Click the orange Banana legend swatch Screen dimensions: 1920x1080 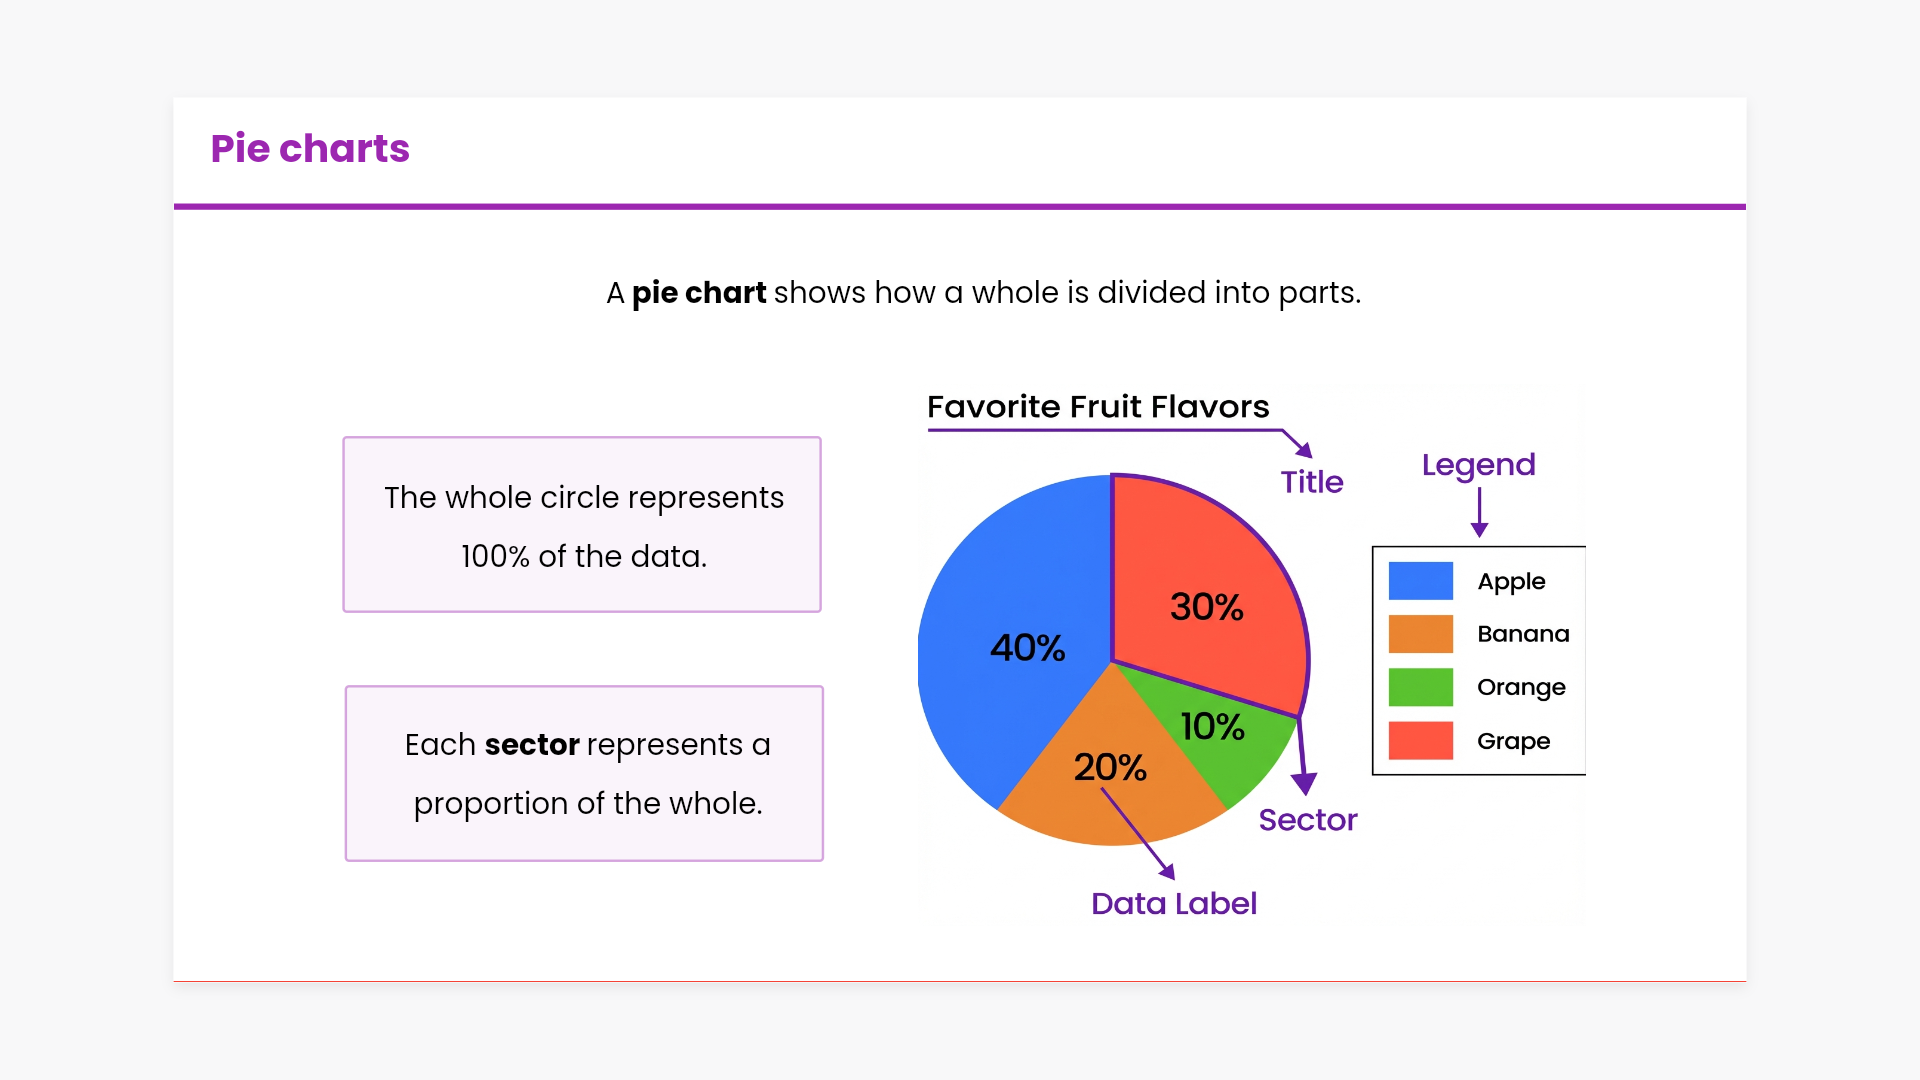point(1420,634)
